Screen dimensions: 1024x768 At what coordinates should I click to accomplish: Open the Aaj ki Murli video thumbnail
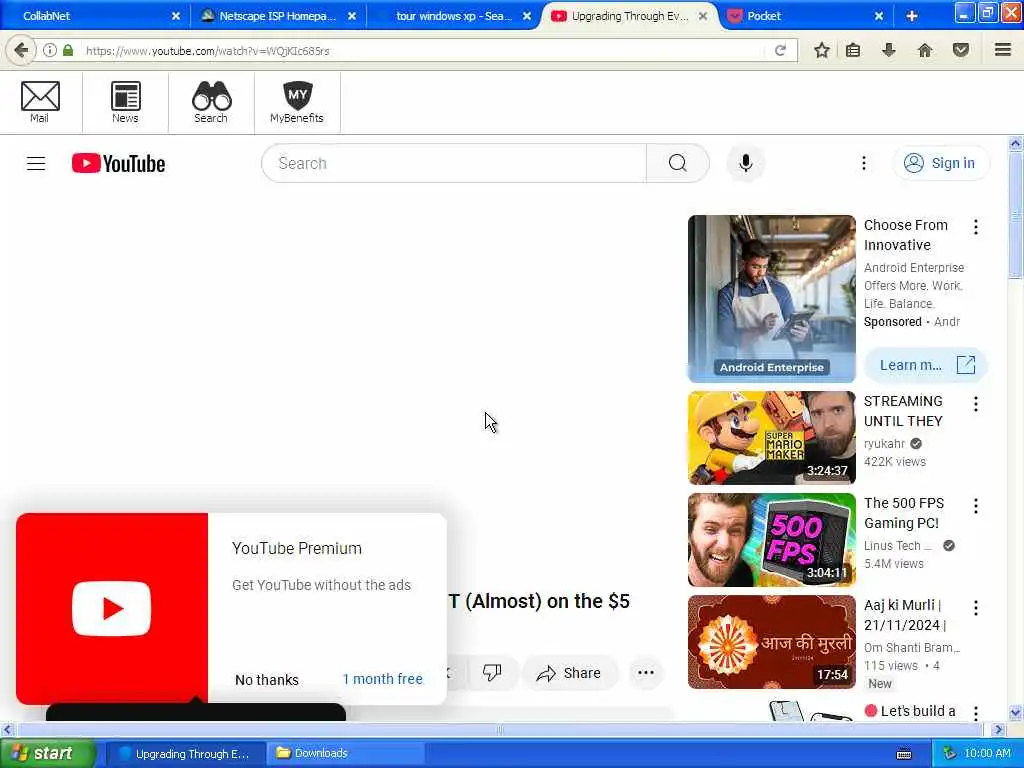click(771, 641)
